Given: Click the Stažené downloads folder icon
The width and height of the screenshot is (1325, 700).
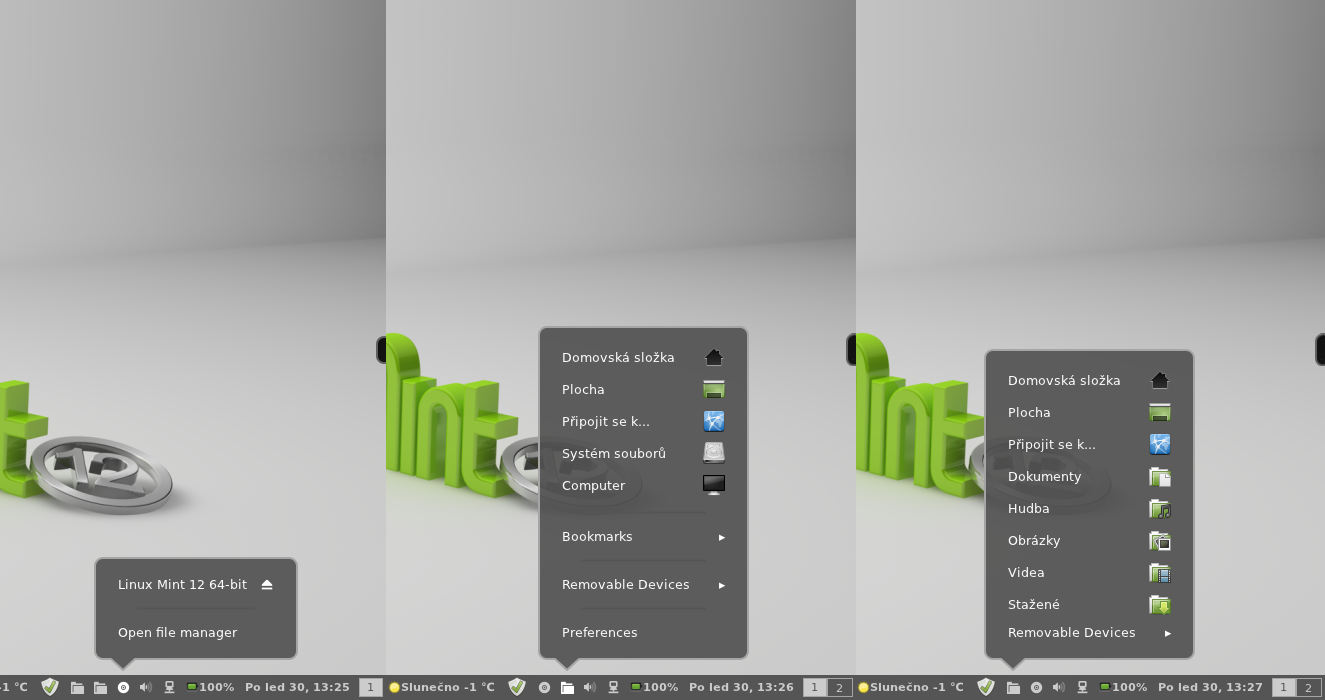Looking at the screenshot, I should tap(1159, 604).
